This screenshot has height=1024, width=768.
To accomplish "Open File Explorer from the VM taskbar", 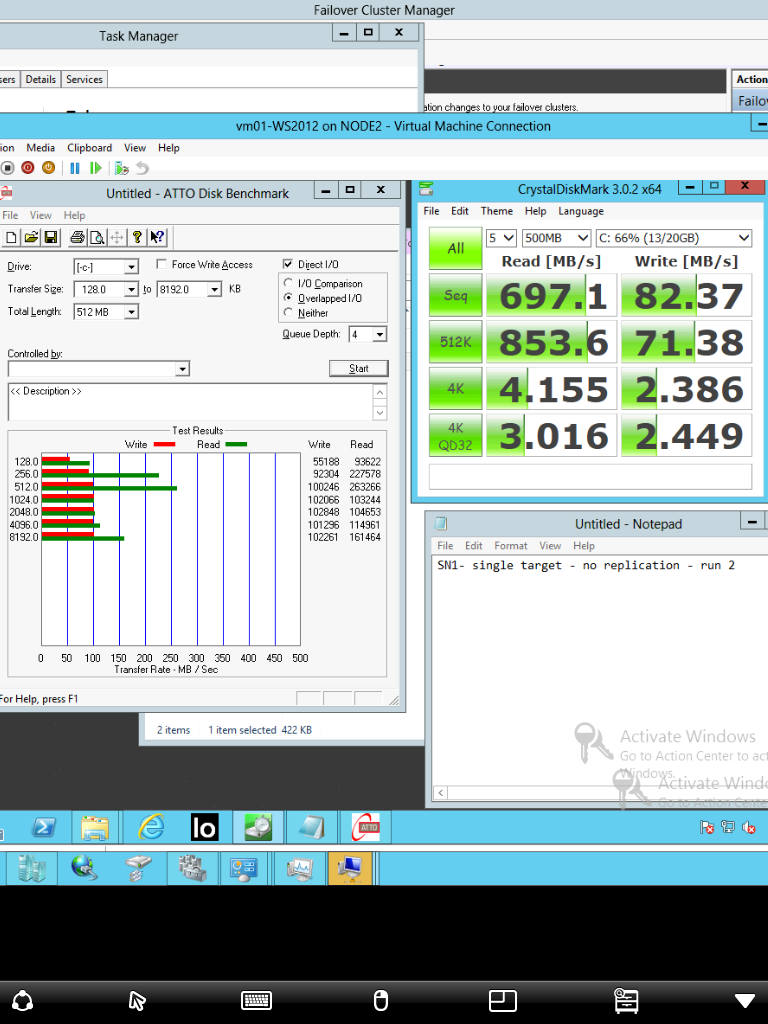I will coord(95,827).
